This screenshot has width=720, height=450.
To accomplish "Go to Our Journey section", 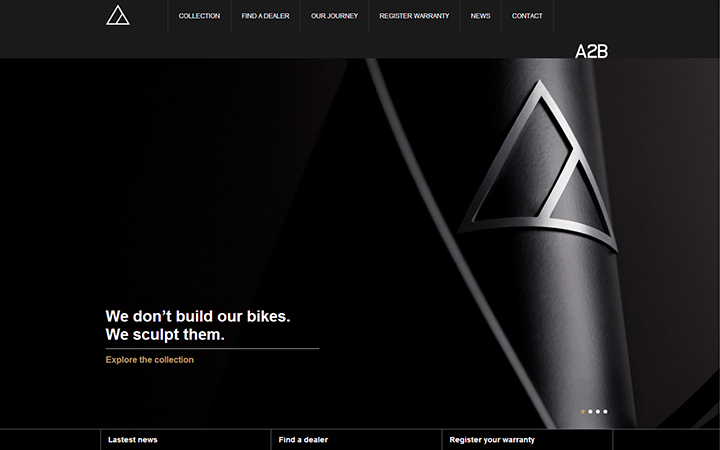I will point(334,16).
